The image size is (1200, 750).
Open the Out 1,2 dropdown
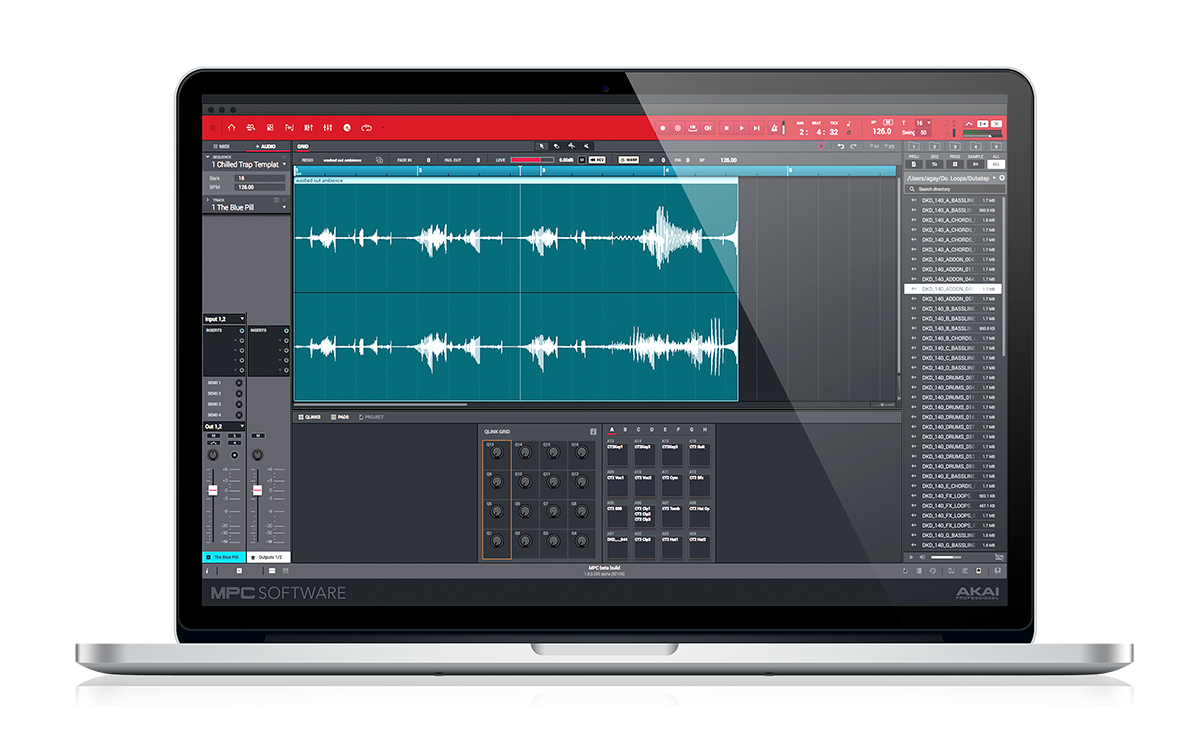(224, 426)
